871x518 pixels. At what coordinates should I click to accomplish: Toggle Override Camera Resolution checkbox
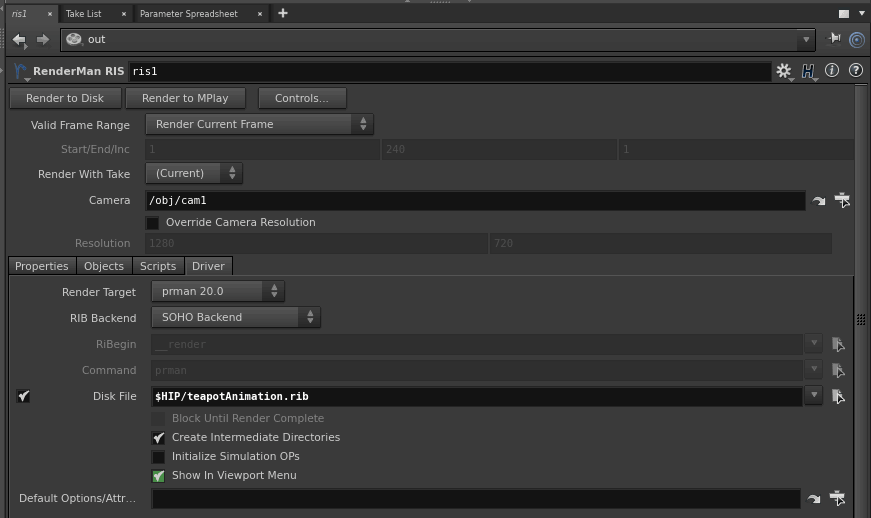pyautogui.click(x=152, y=223)
